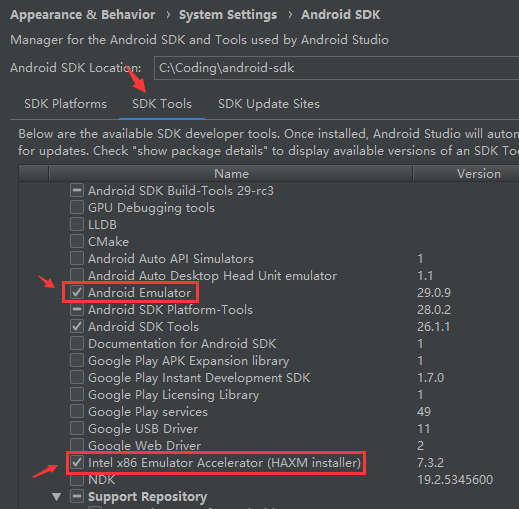The height and width of the screenshot is (509, 519).
Task: Enable Google Play APK Expansion library
Action: (x=77, y=361)
